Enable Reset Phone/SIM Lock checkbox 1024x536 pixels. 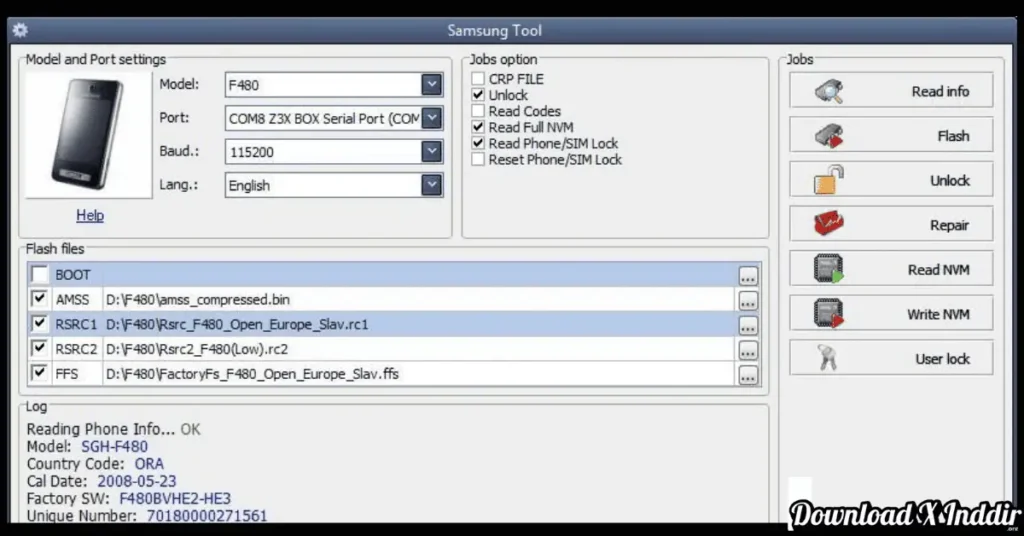[x=478, y=159]
